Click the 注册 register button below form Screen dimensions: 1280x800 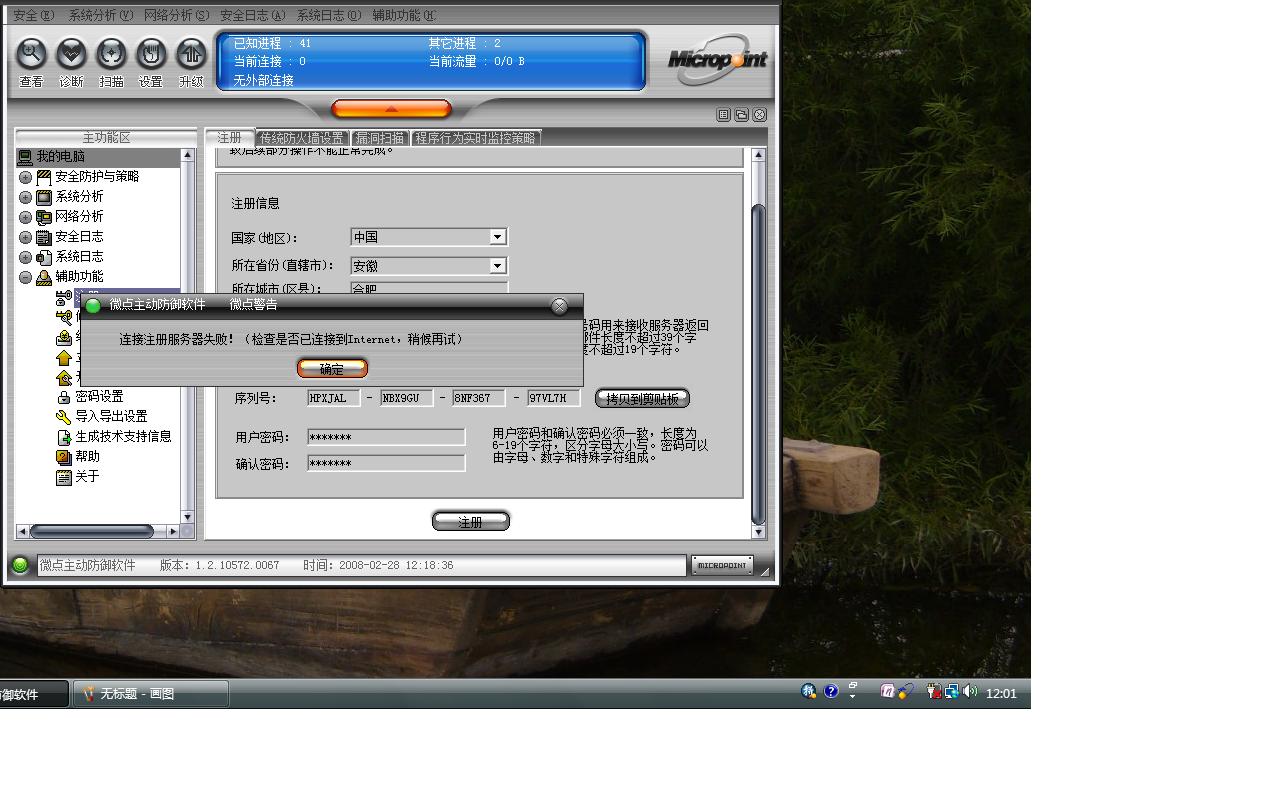coord(471,521)
